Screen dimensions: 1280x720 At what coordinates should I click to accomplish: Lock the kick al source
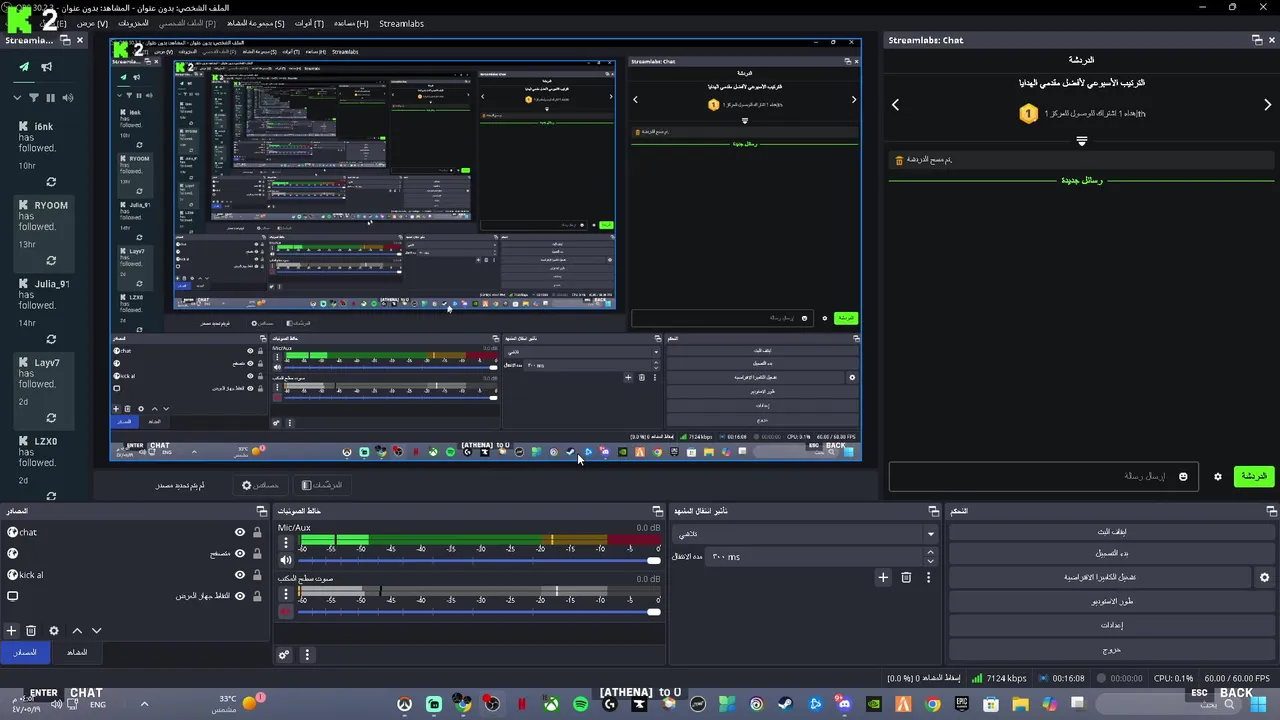click(x=257, y=575)
